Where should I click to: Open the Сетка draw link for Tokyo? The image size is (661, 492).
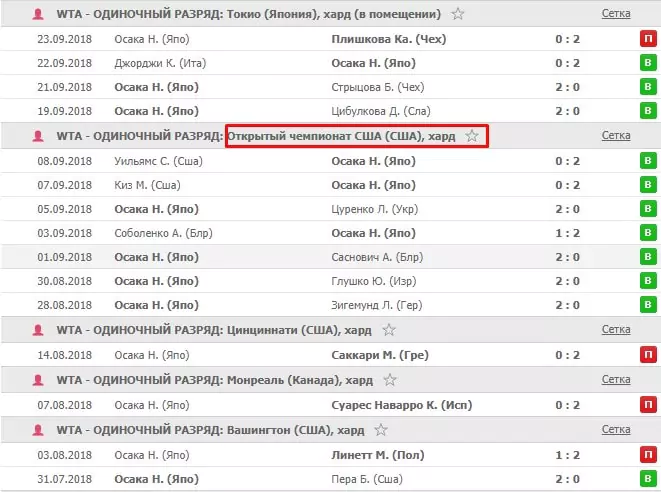pyautogui.click(x=616, y=13)
